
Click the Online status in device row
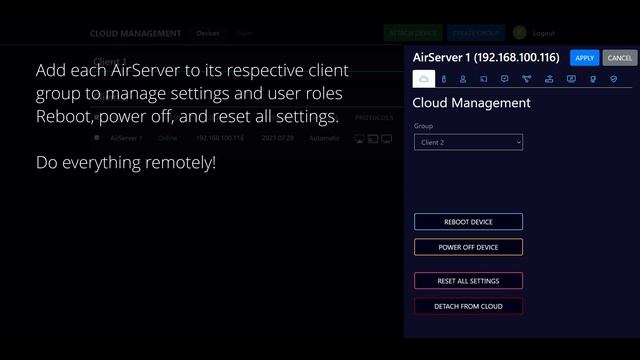(x=167, y=138)
